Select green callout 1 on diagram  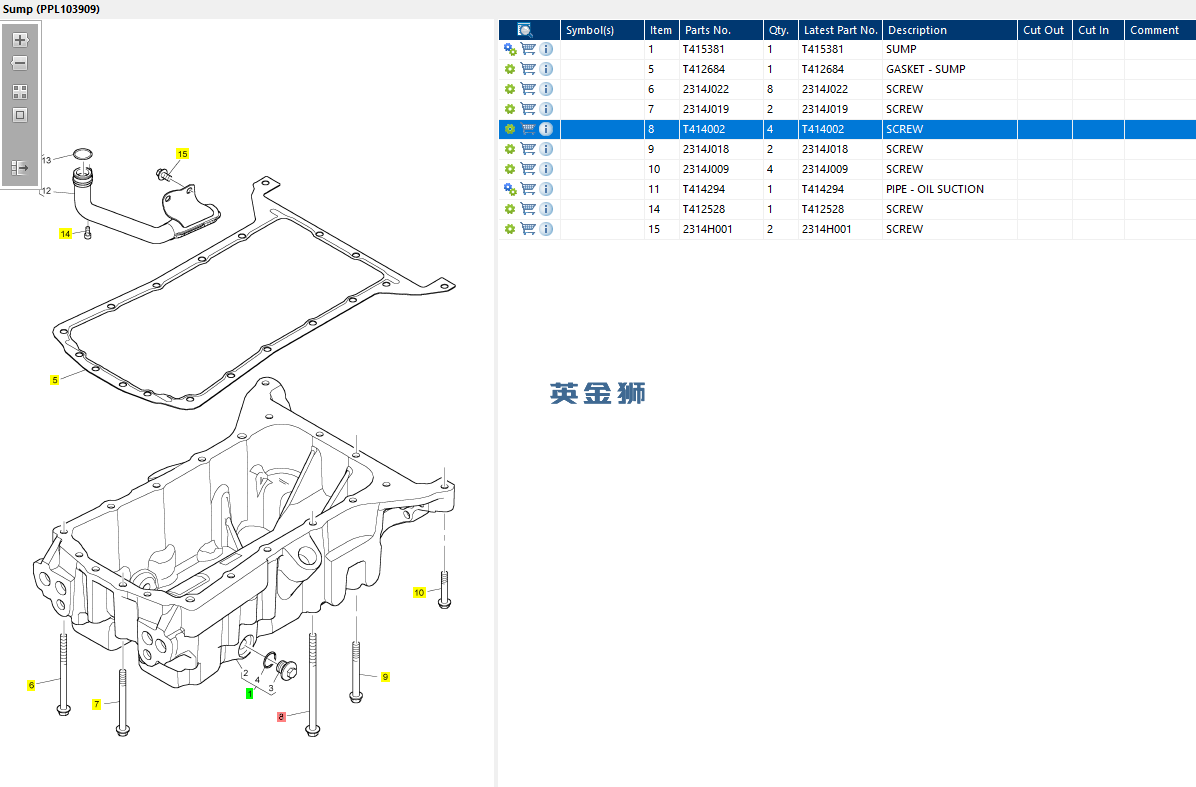249,694
